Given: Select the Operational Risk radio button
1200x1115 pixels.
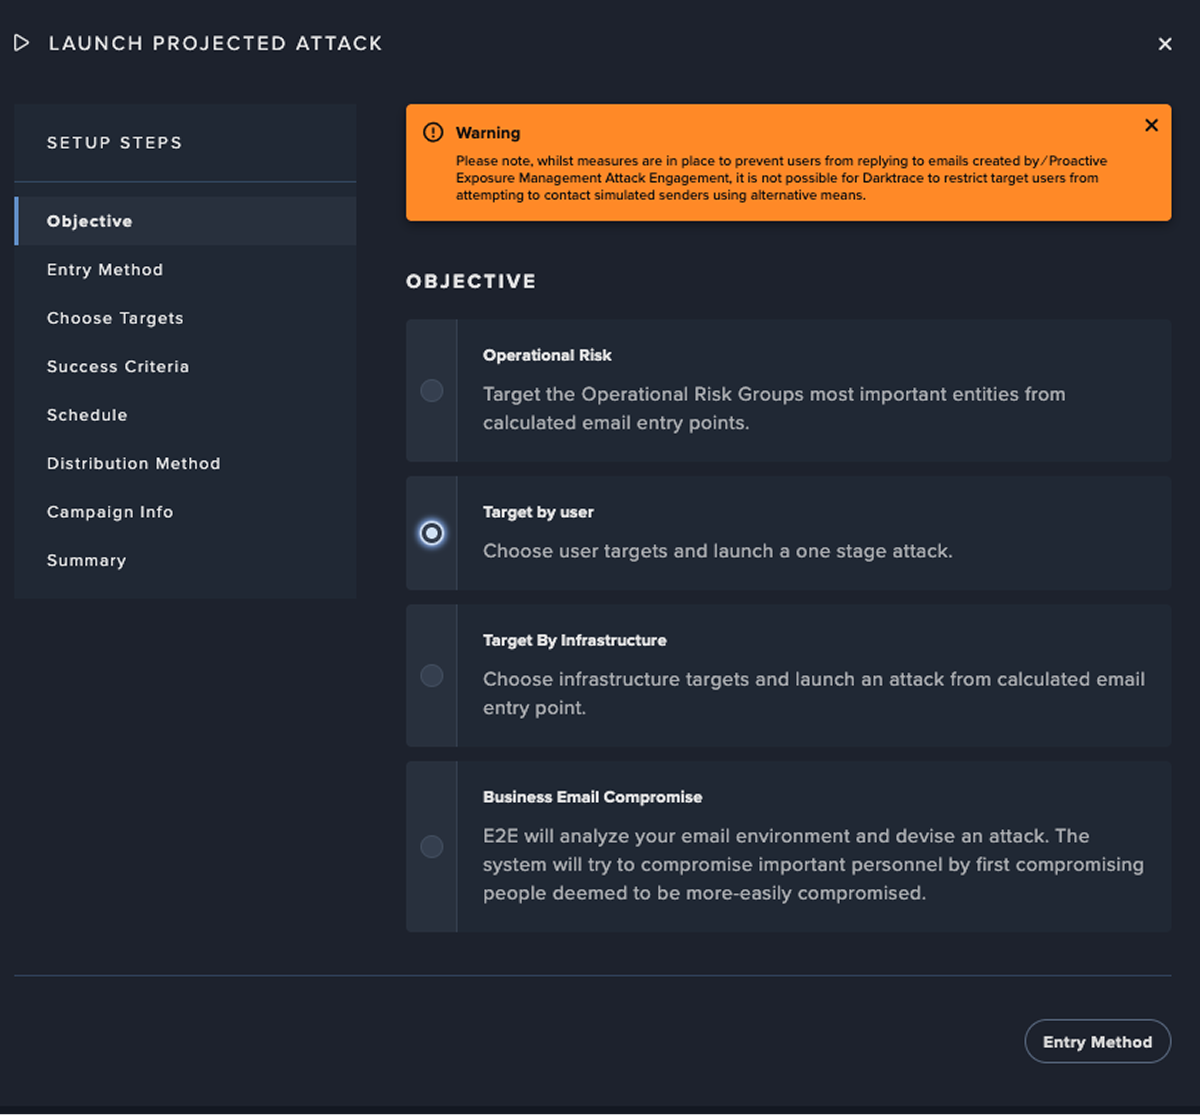Looking at the screenshot, I should pos(432,391).
